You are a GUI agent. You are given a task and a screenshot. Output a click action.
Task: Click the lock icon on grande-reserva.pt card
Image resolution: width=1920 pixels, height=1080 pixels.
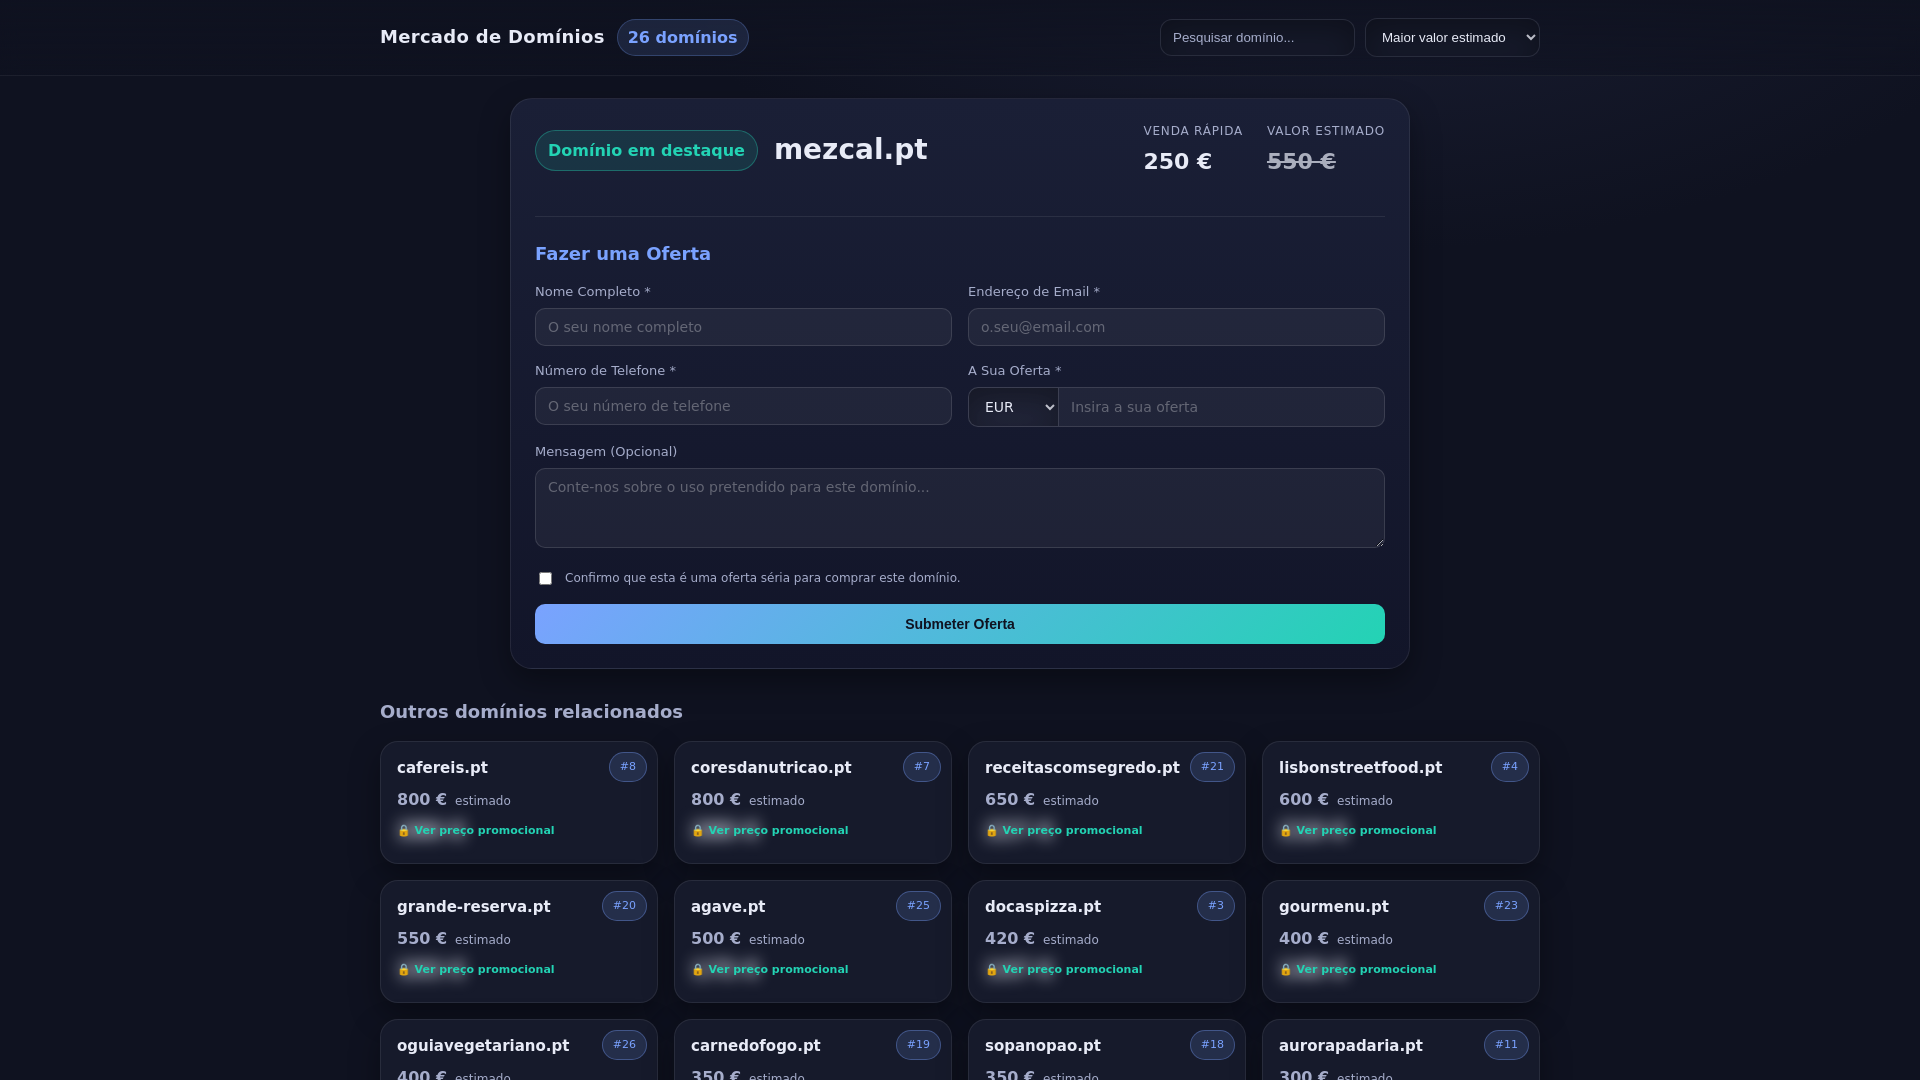[404, 970]
